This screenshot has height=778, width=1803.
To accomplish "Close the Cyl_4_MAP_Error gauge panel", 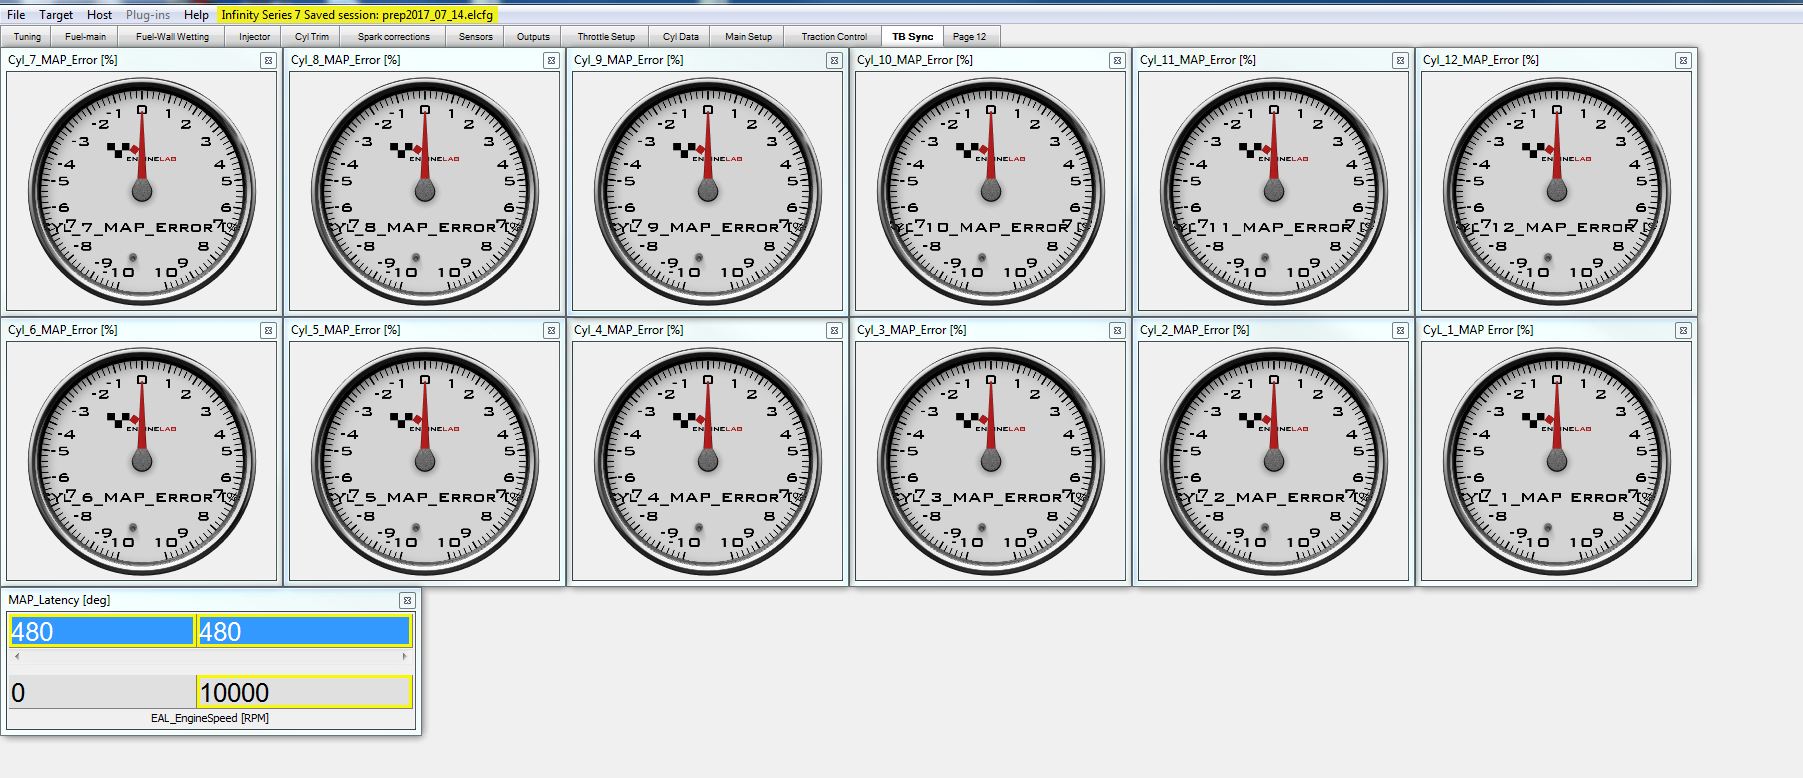I will (x=834, y=331).
